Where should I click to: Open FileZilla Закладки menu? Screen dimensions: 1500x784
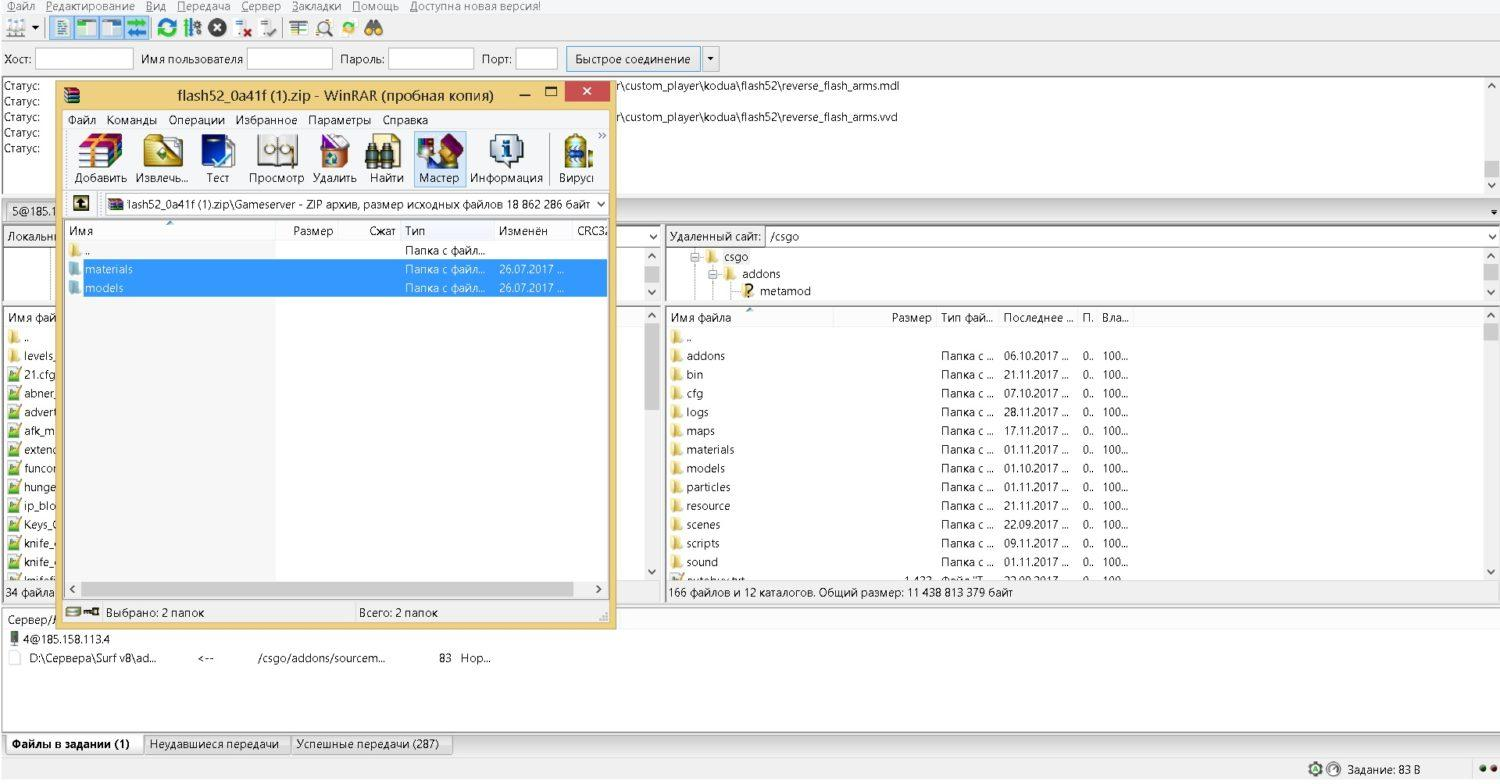point(317,6)
